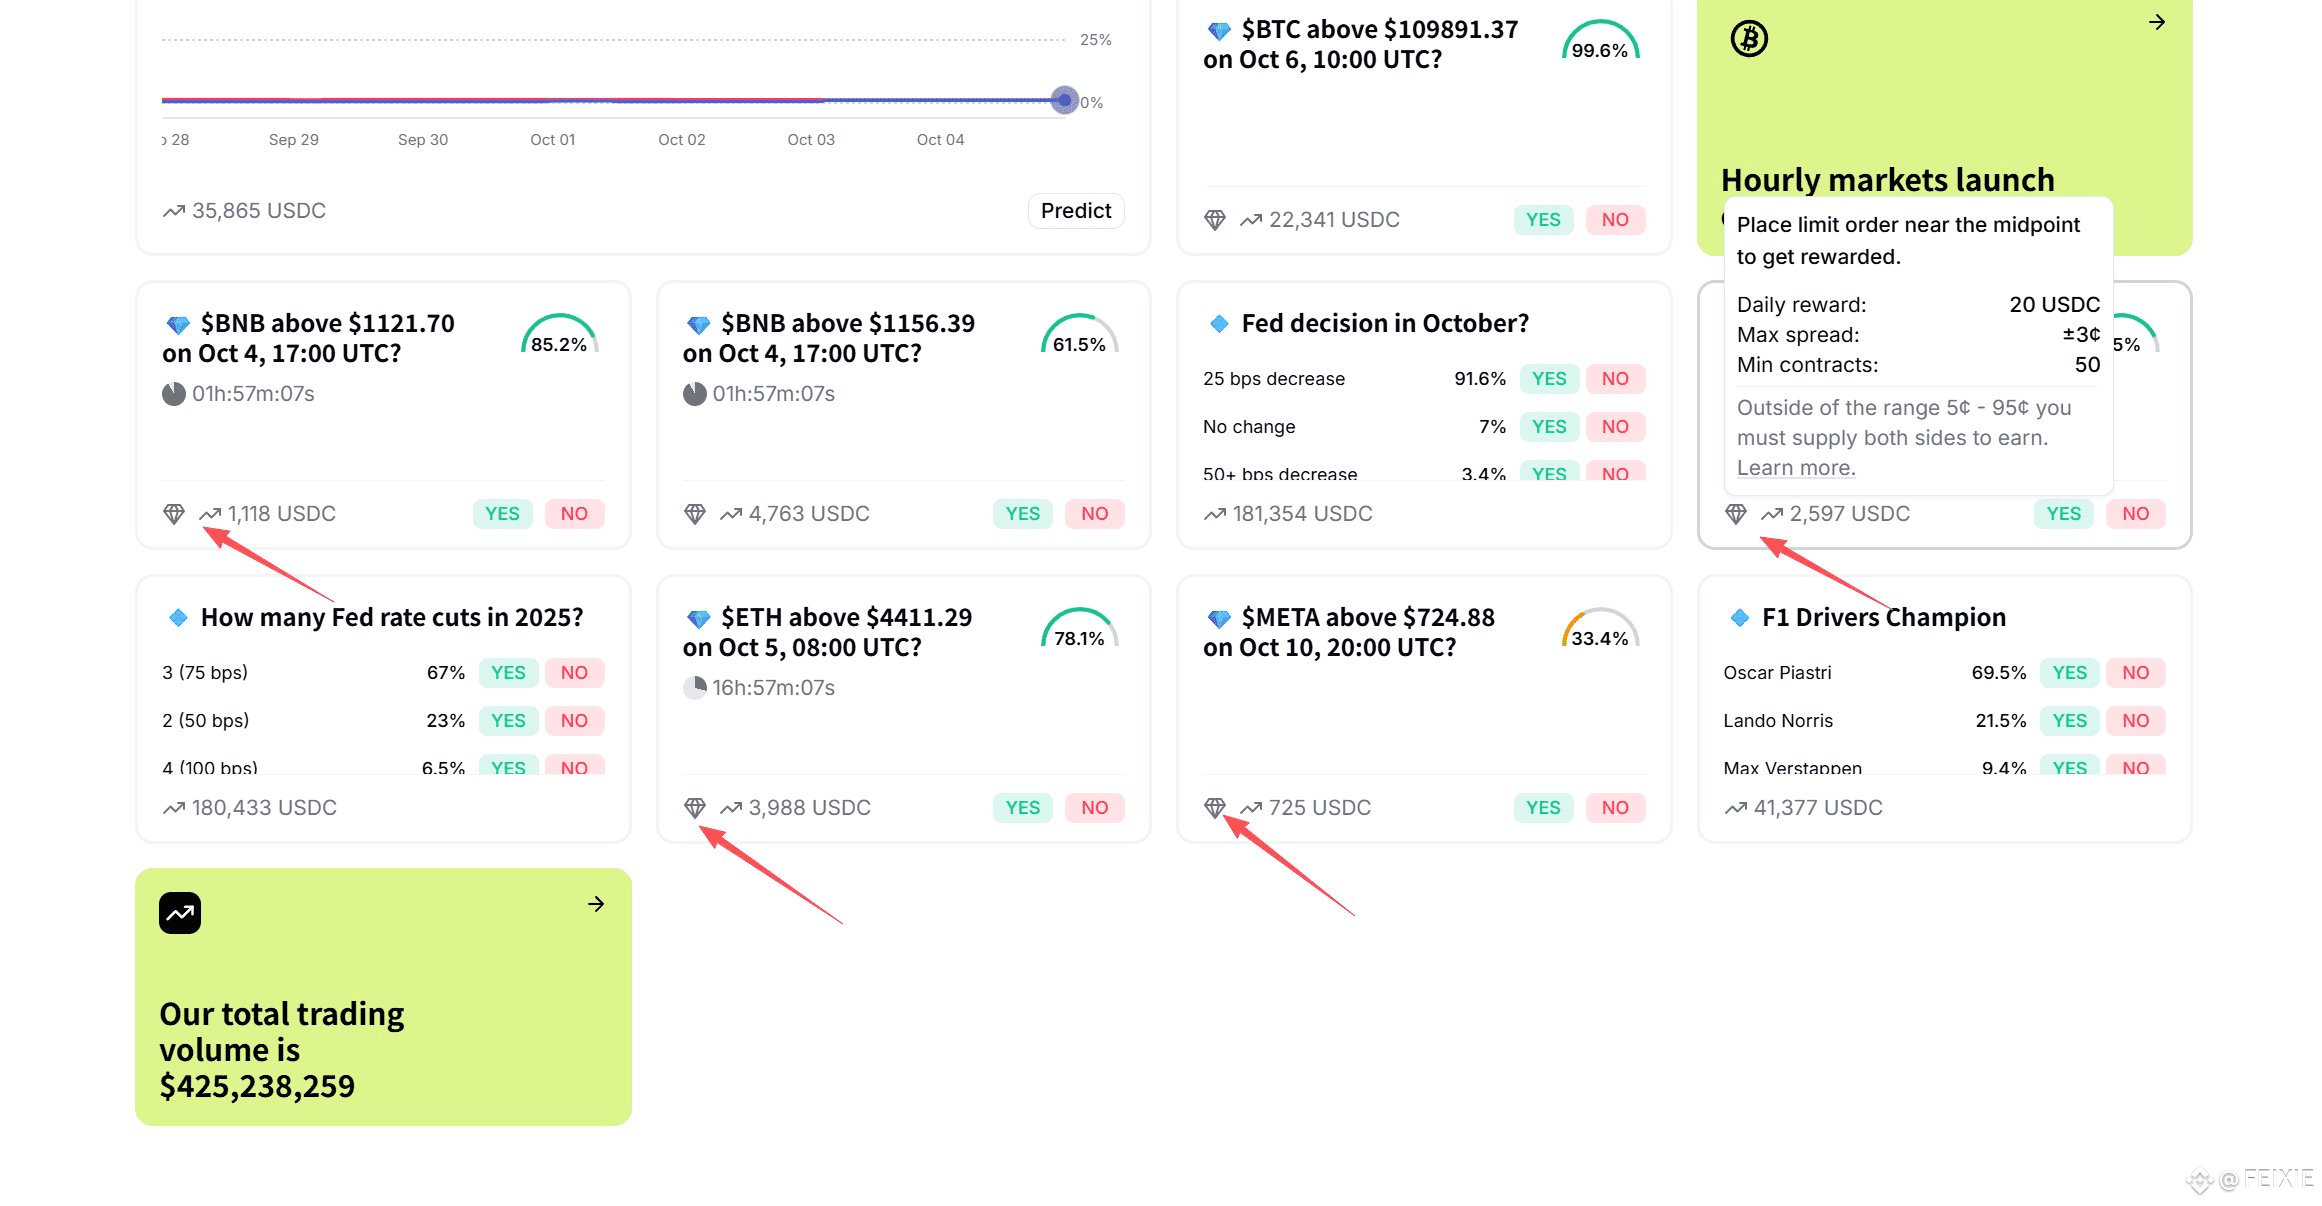Click the reward diamond icon on the $BNB above $1156.39 card
The width and height of the screenshot is (2322, 1206).
tap(695, 513)
